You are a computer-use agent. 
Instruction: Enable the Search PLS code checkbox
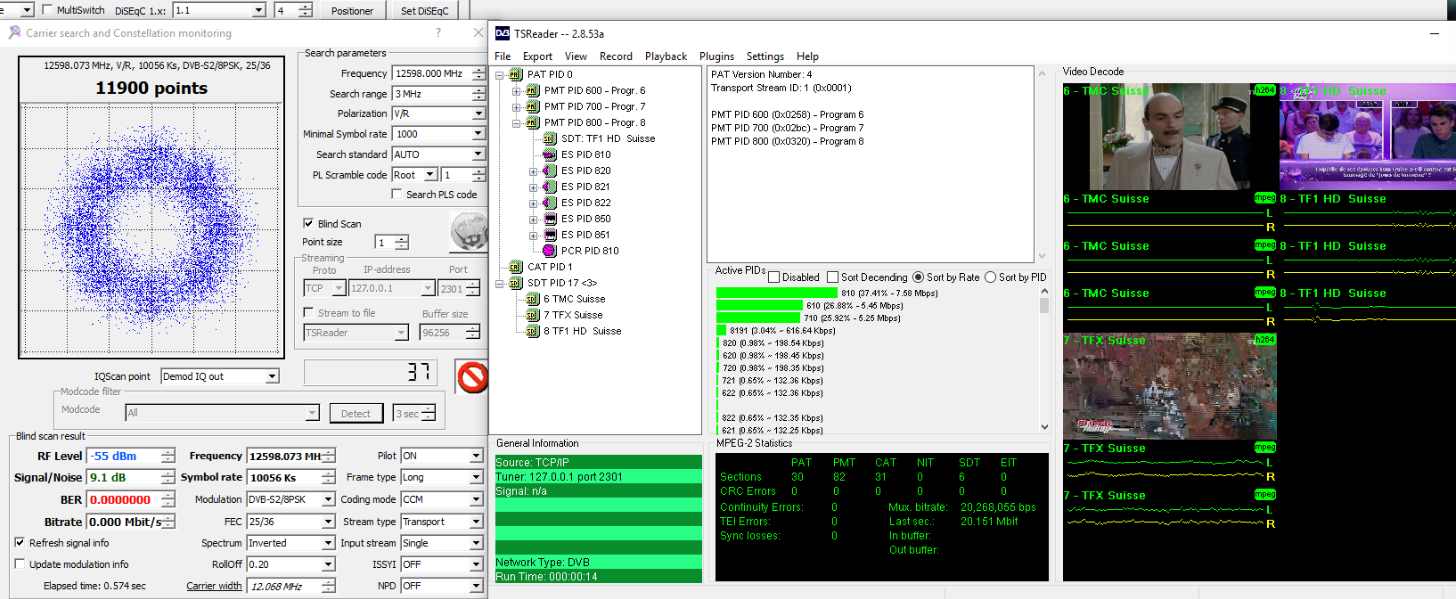[397, 194]
